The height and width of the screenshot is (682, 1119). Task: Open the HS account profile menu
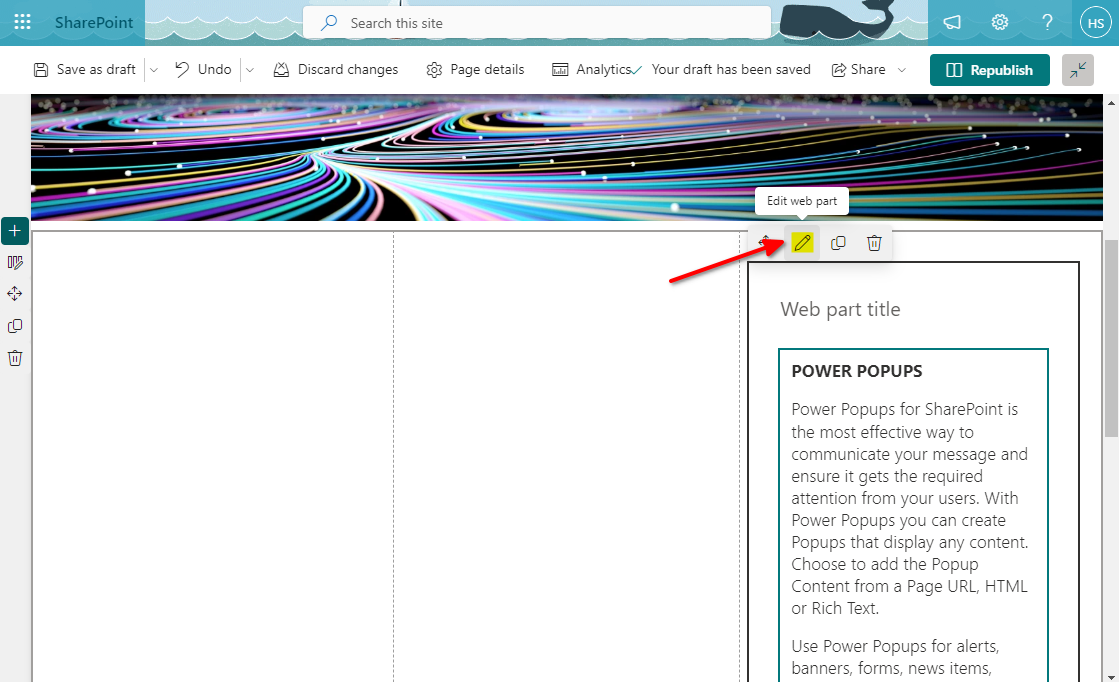pos(1095,23)
